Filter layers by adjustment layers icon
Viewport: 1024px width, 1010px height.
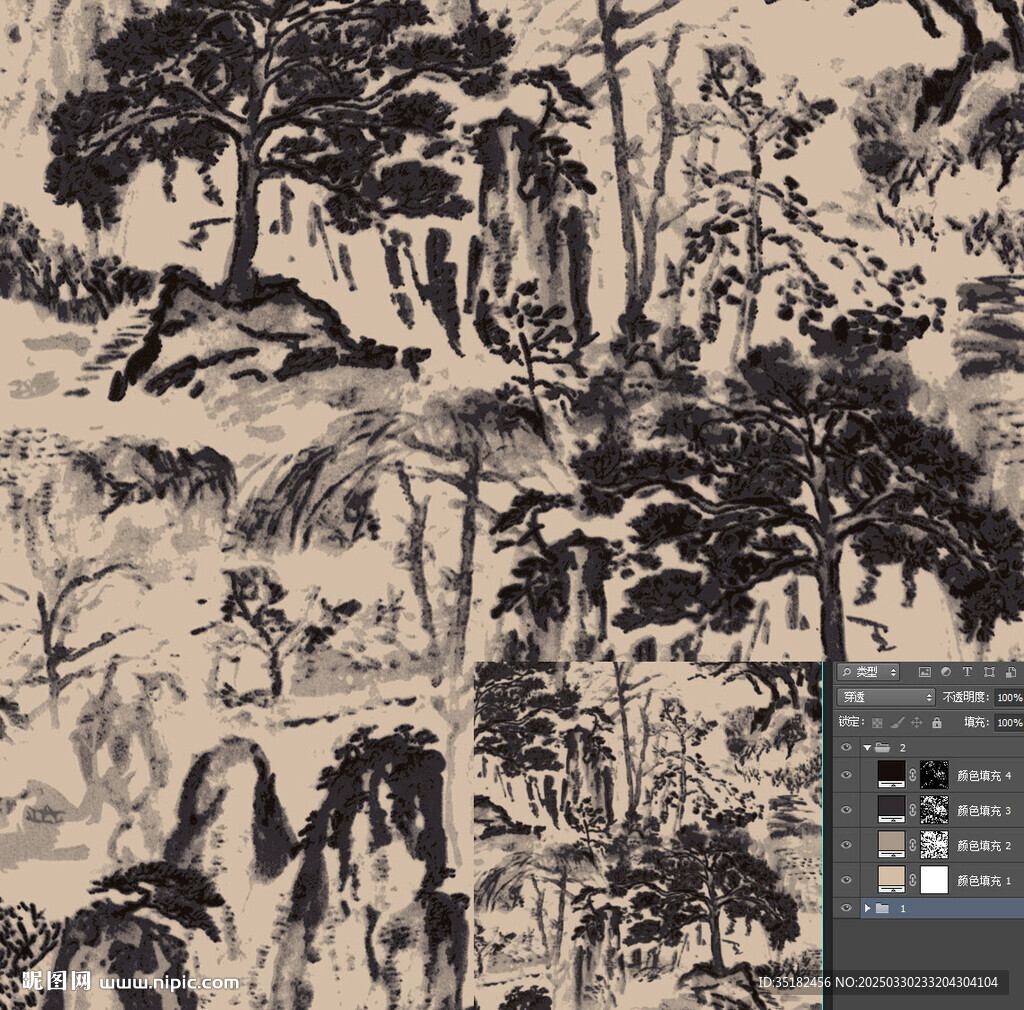946,672
